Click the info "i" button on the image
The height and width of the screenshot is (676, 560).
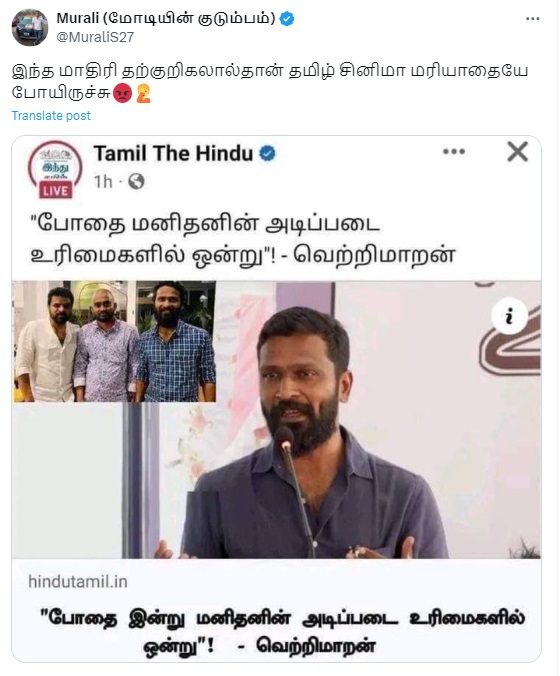(x=510, y=316)
